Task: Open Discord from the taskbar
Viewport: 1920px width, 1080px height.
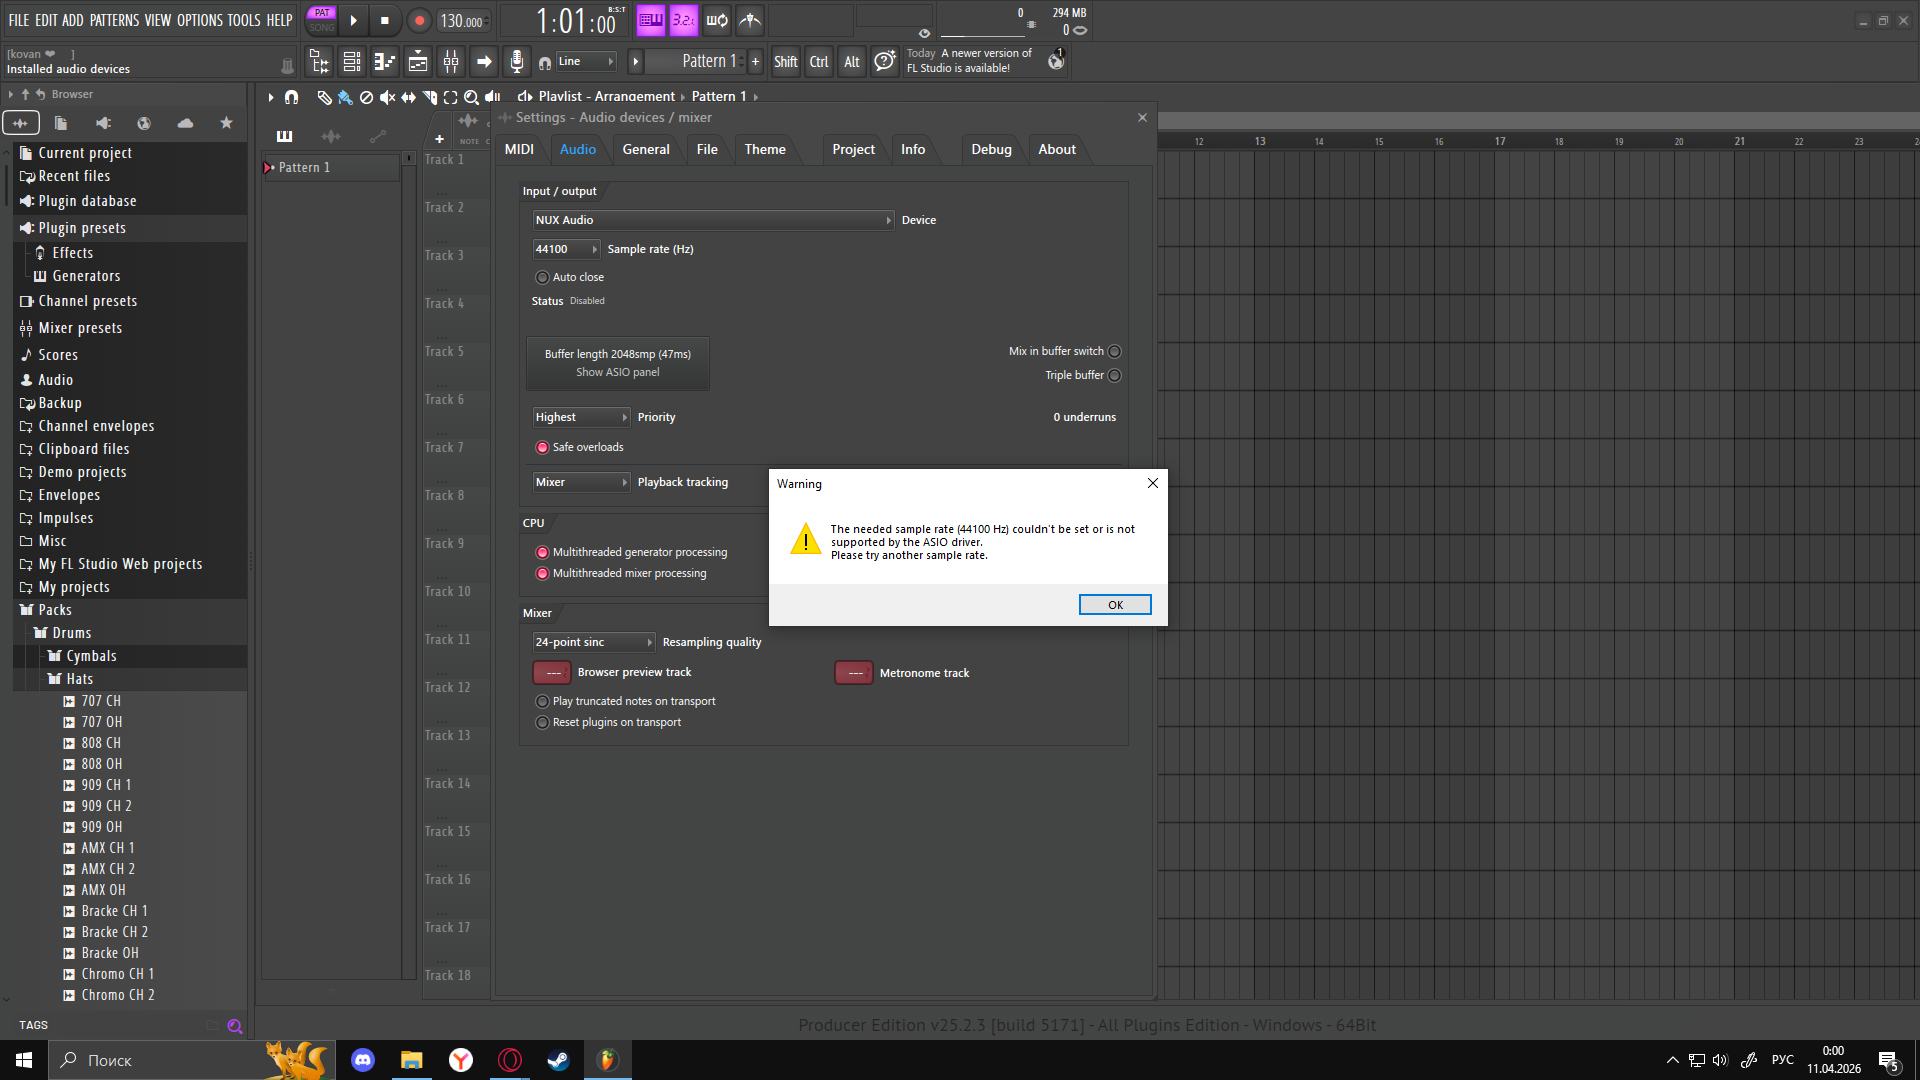Action: click(x=363, y=1060)
